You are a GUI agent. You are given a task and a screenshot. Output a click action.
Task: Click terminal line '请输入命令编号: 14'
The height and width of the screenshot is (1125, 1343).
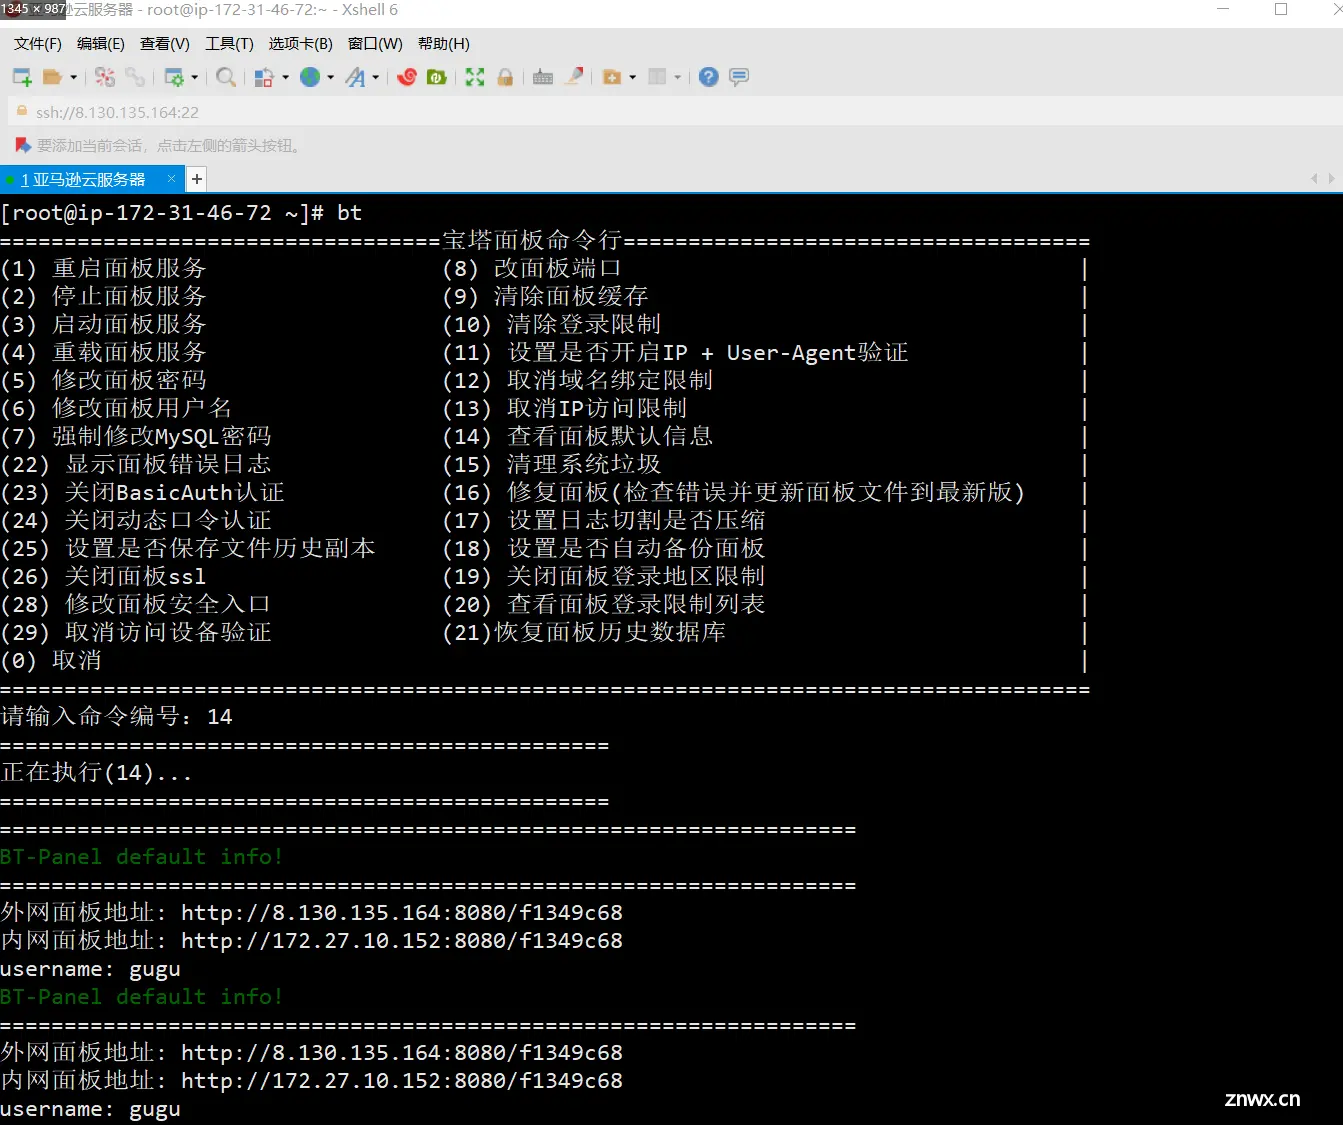(x=117, y=716)
